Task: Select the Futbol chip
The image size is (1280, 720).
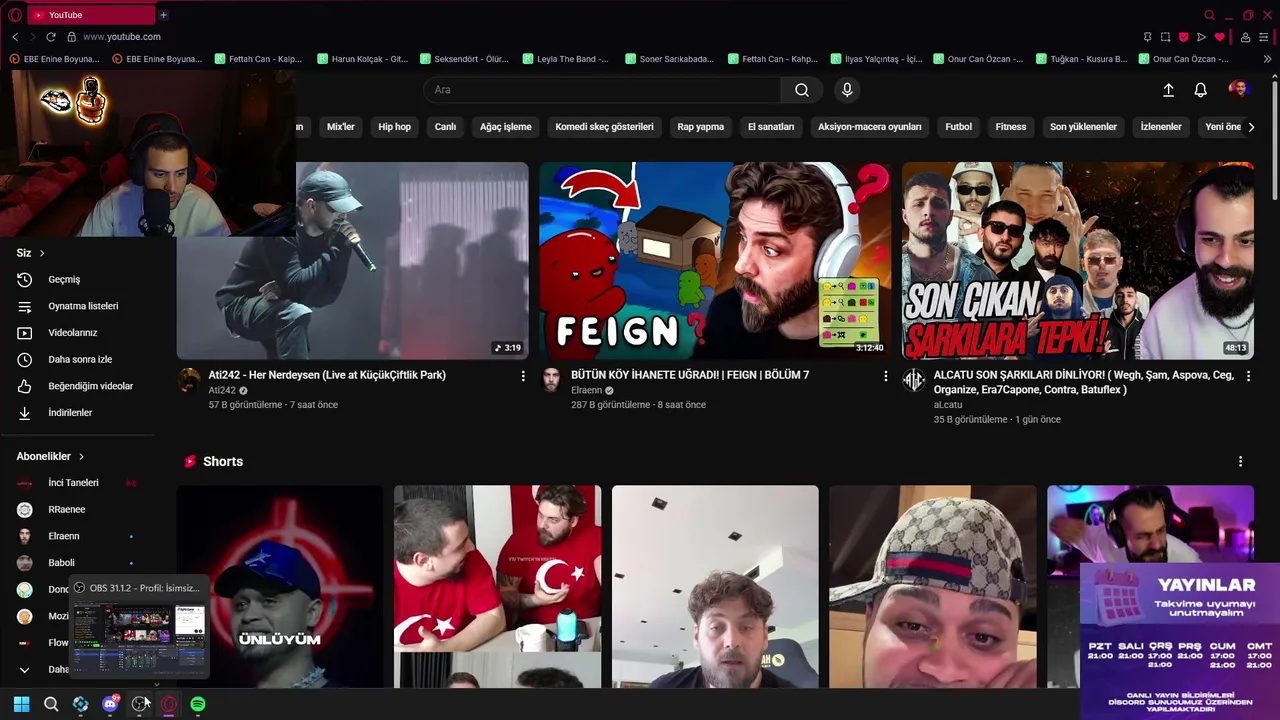Action: pos(959,127)
